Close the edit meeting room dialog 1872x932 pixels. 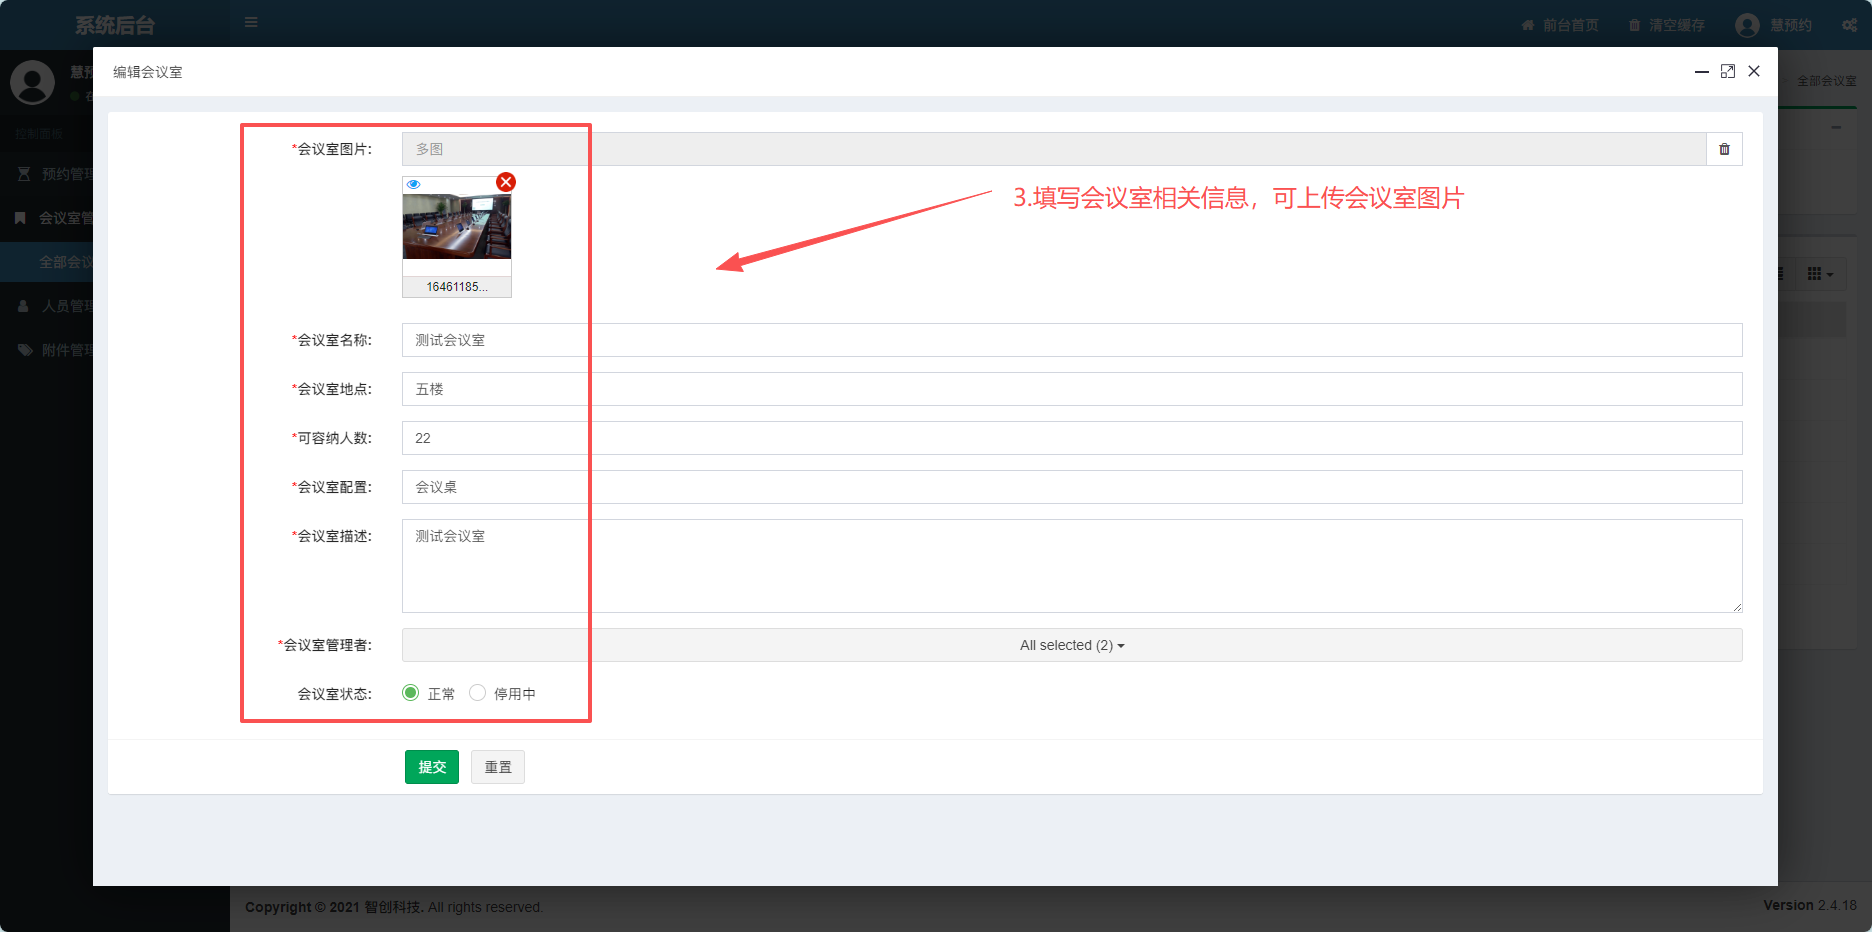click(1754, 72)
